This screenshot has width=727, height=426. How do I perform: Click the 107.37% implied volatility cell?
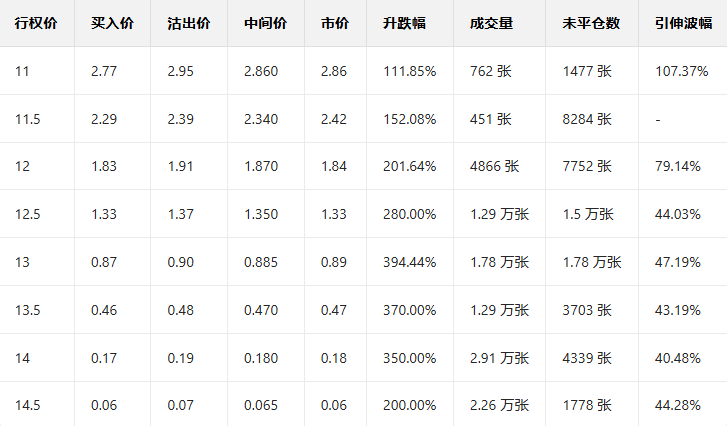coord(681,71)
